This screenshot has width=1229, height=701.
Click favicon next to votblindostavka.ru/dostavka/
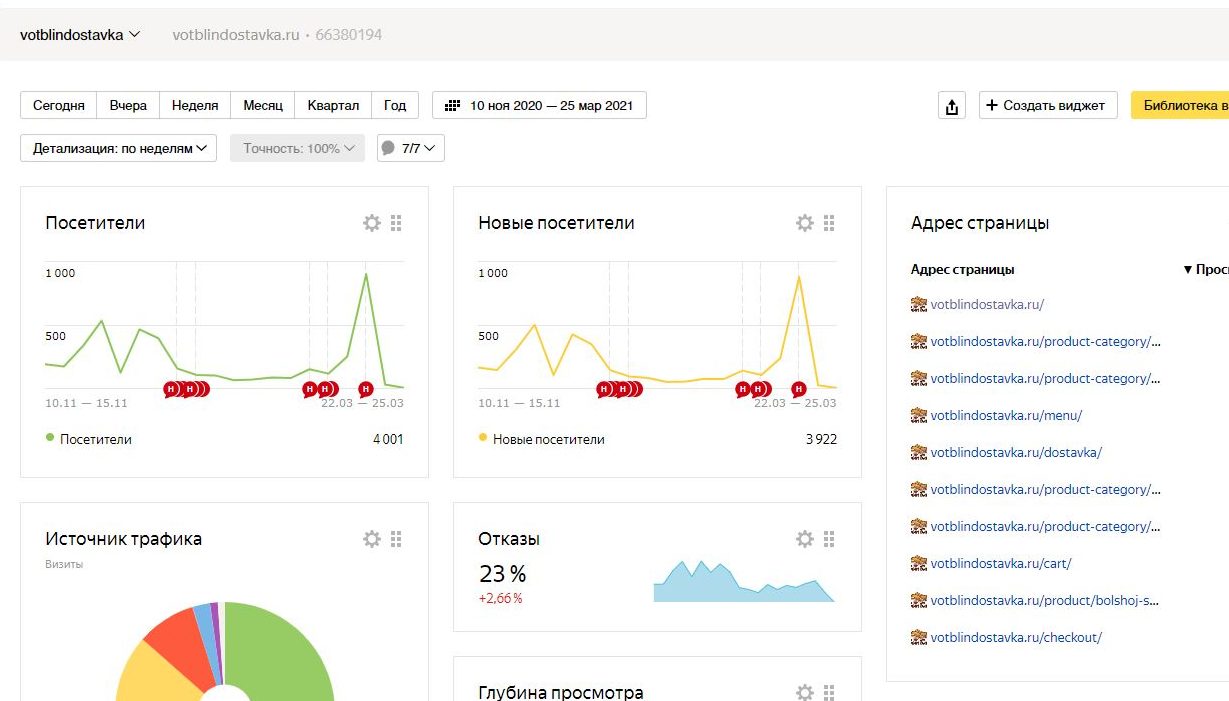[919, 453]
